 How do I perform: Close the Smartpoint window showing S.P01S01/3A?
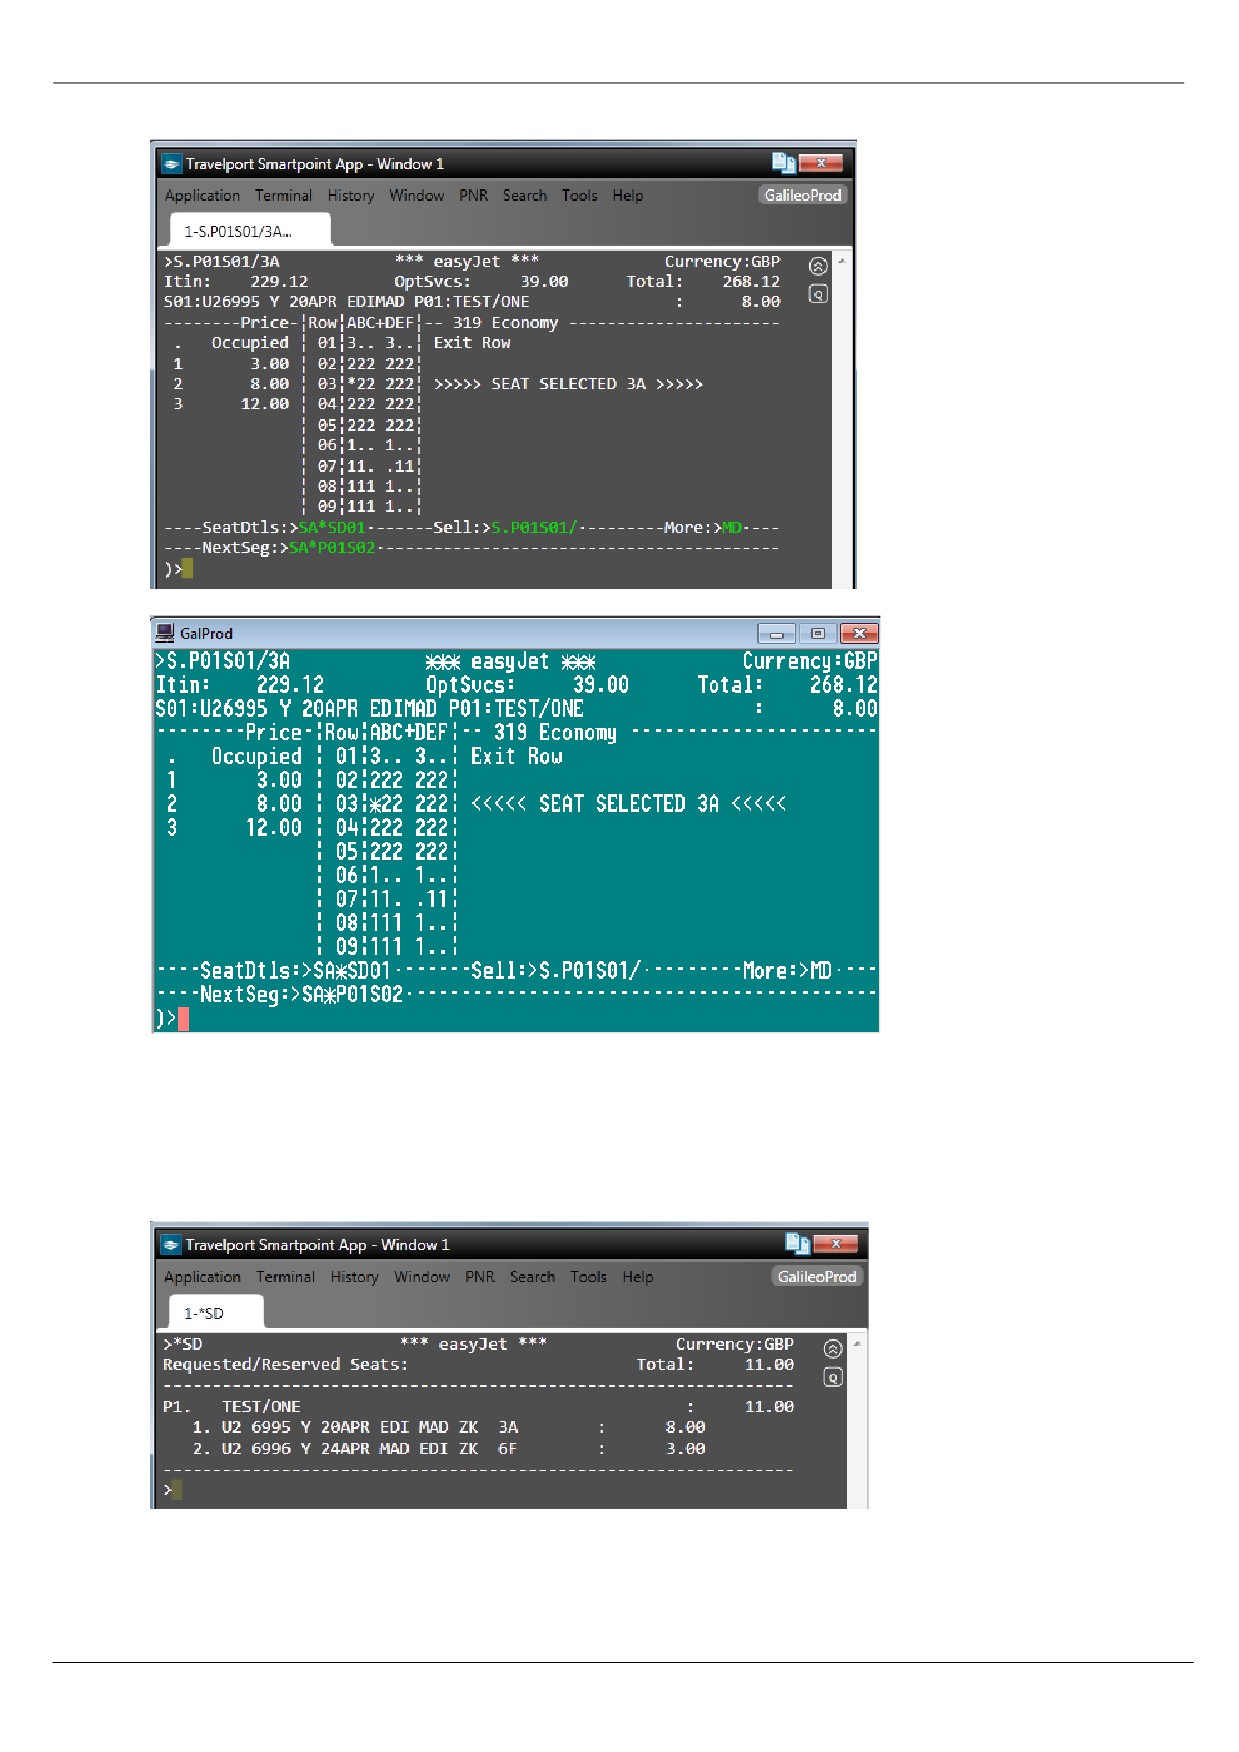click(821, 163)
